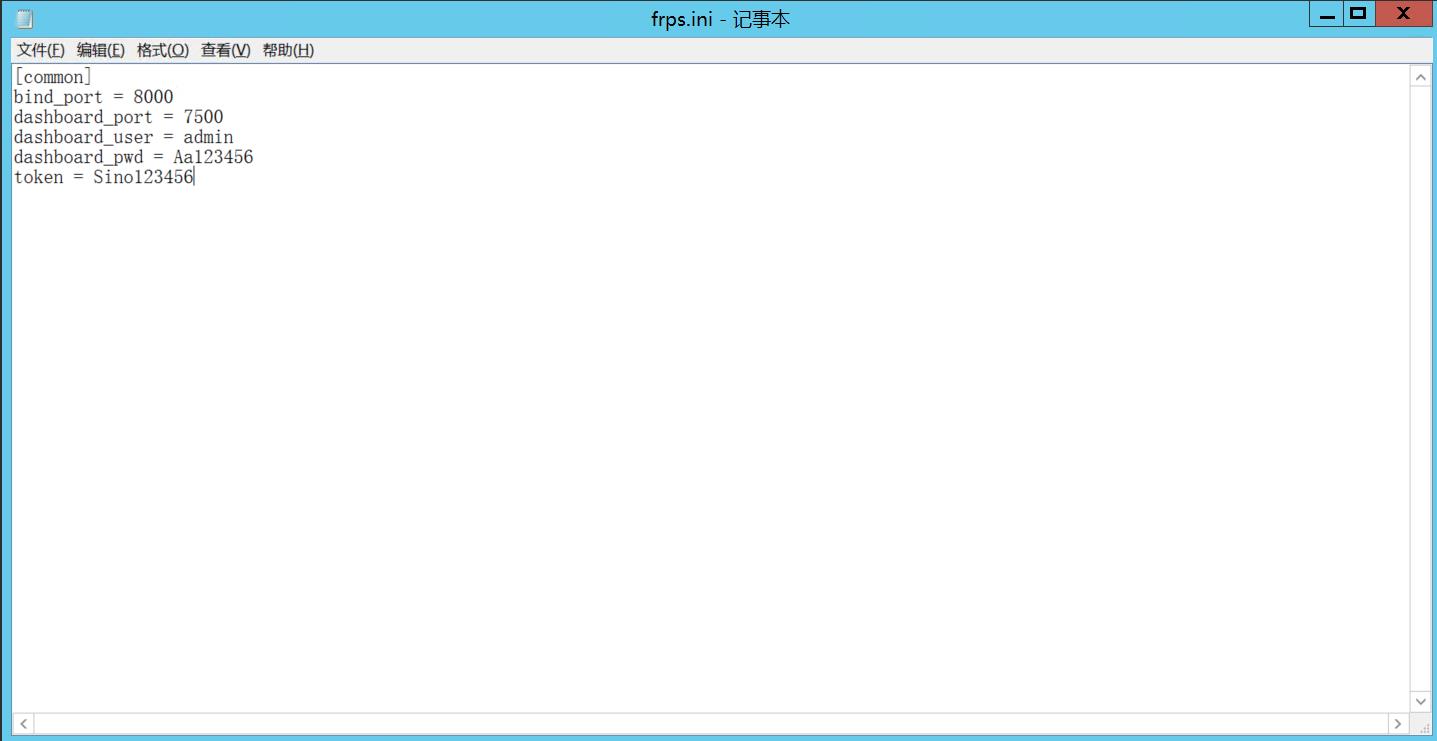The image size is (1437, 741).
Task: Click the vertical scrollbar up arrow
Action: [1420, 76]
